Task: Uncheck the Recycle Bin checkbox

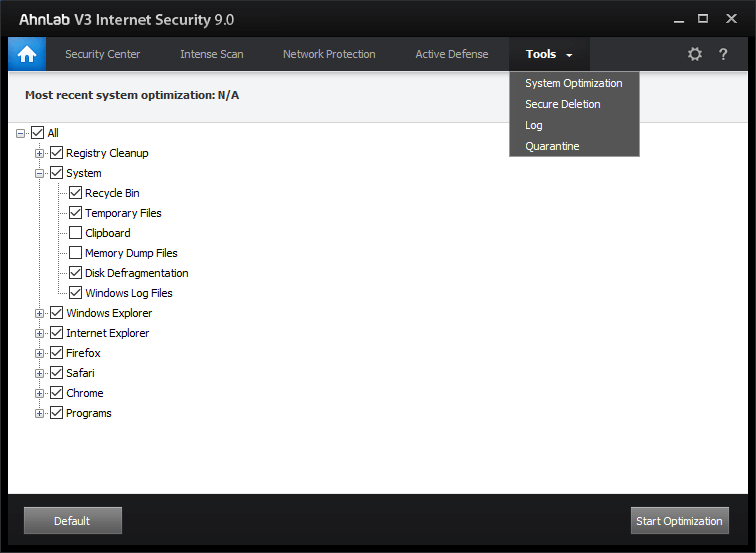Action: 76,193
